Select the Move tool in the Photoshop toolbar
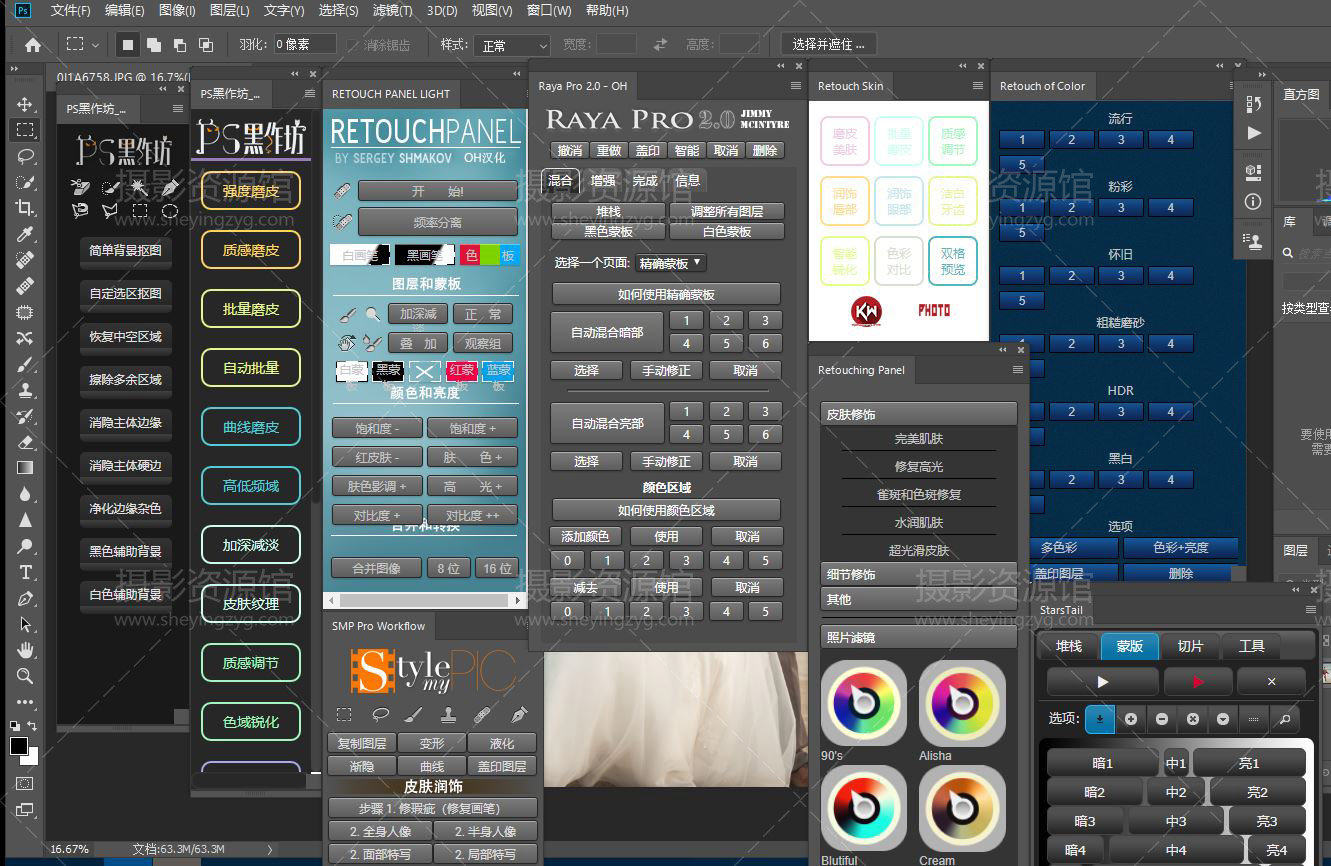The image size is (1331, 866). (x=25, y=104)
